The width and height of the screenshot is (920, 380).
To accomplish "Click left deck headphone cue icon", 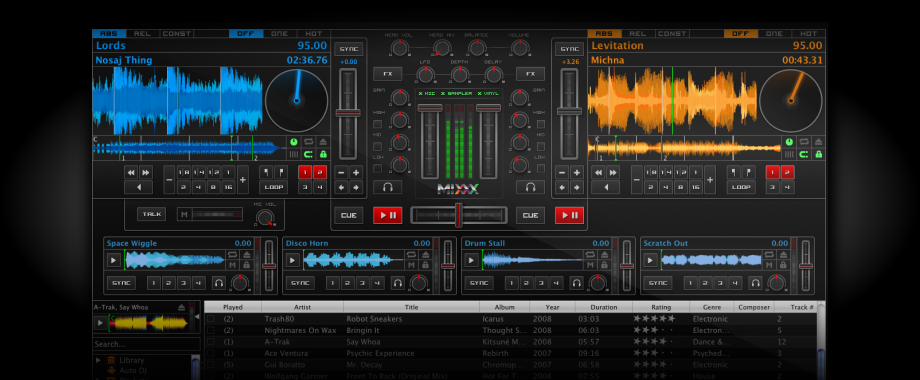I will tap(387, 187).
